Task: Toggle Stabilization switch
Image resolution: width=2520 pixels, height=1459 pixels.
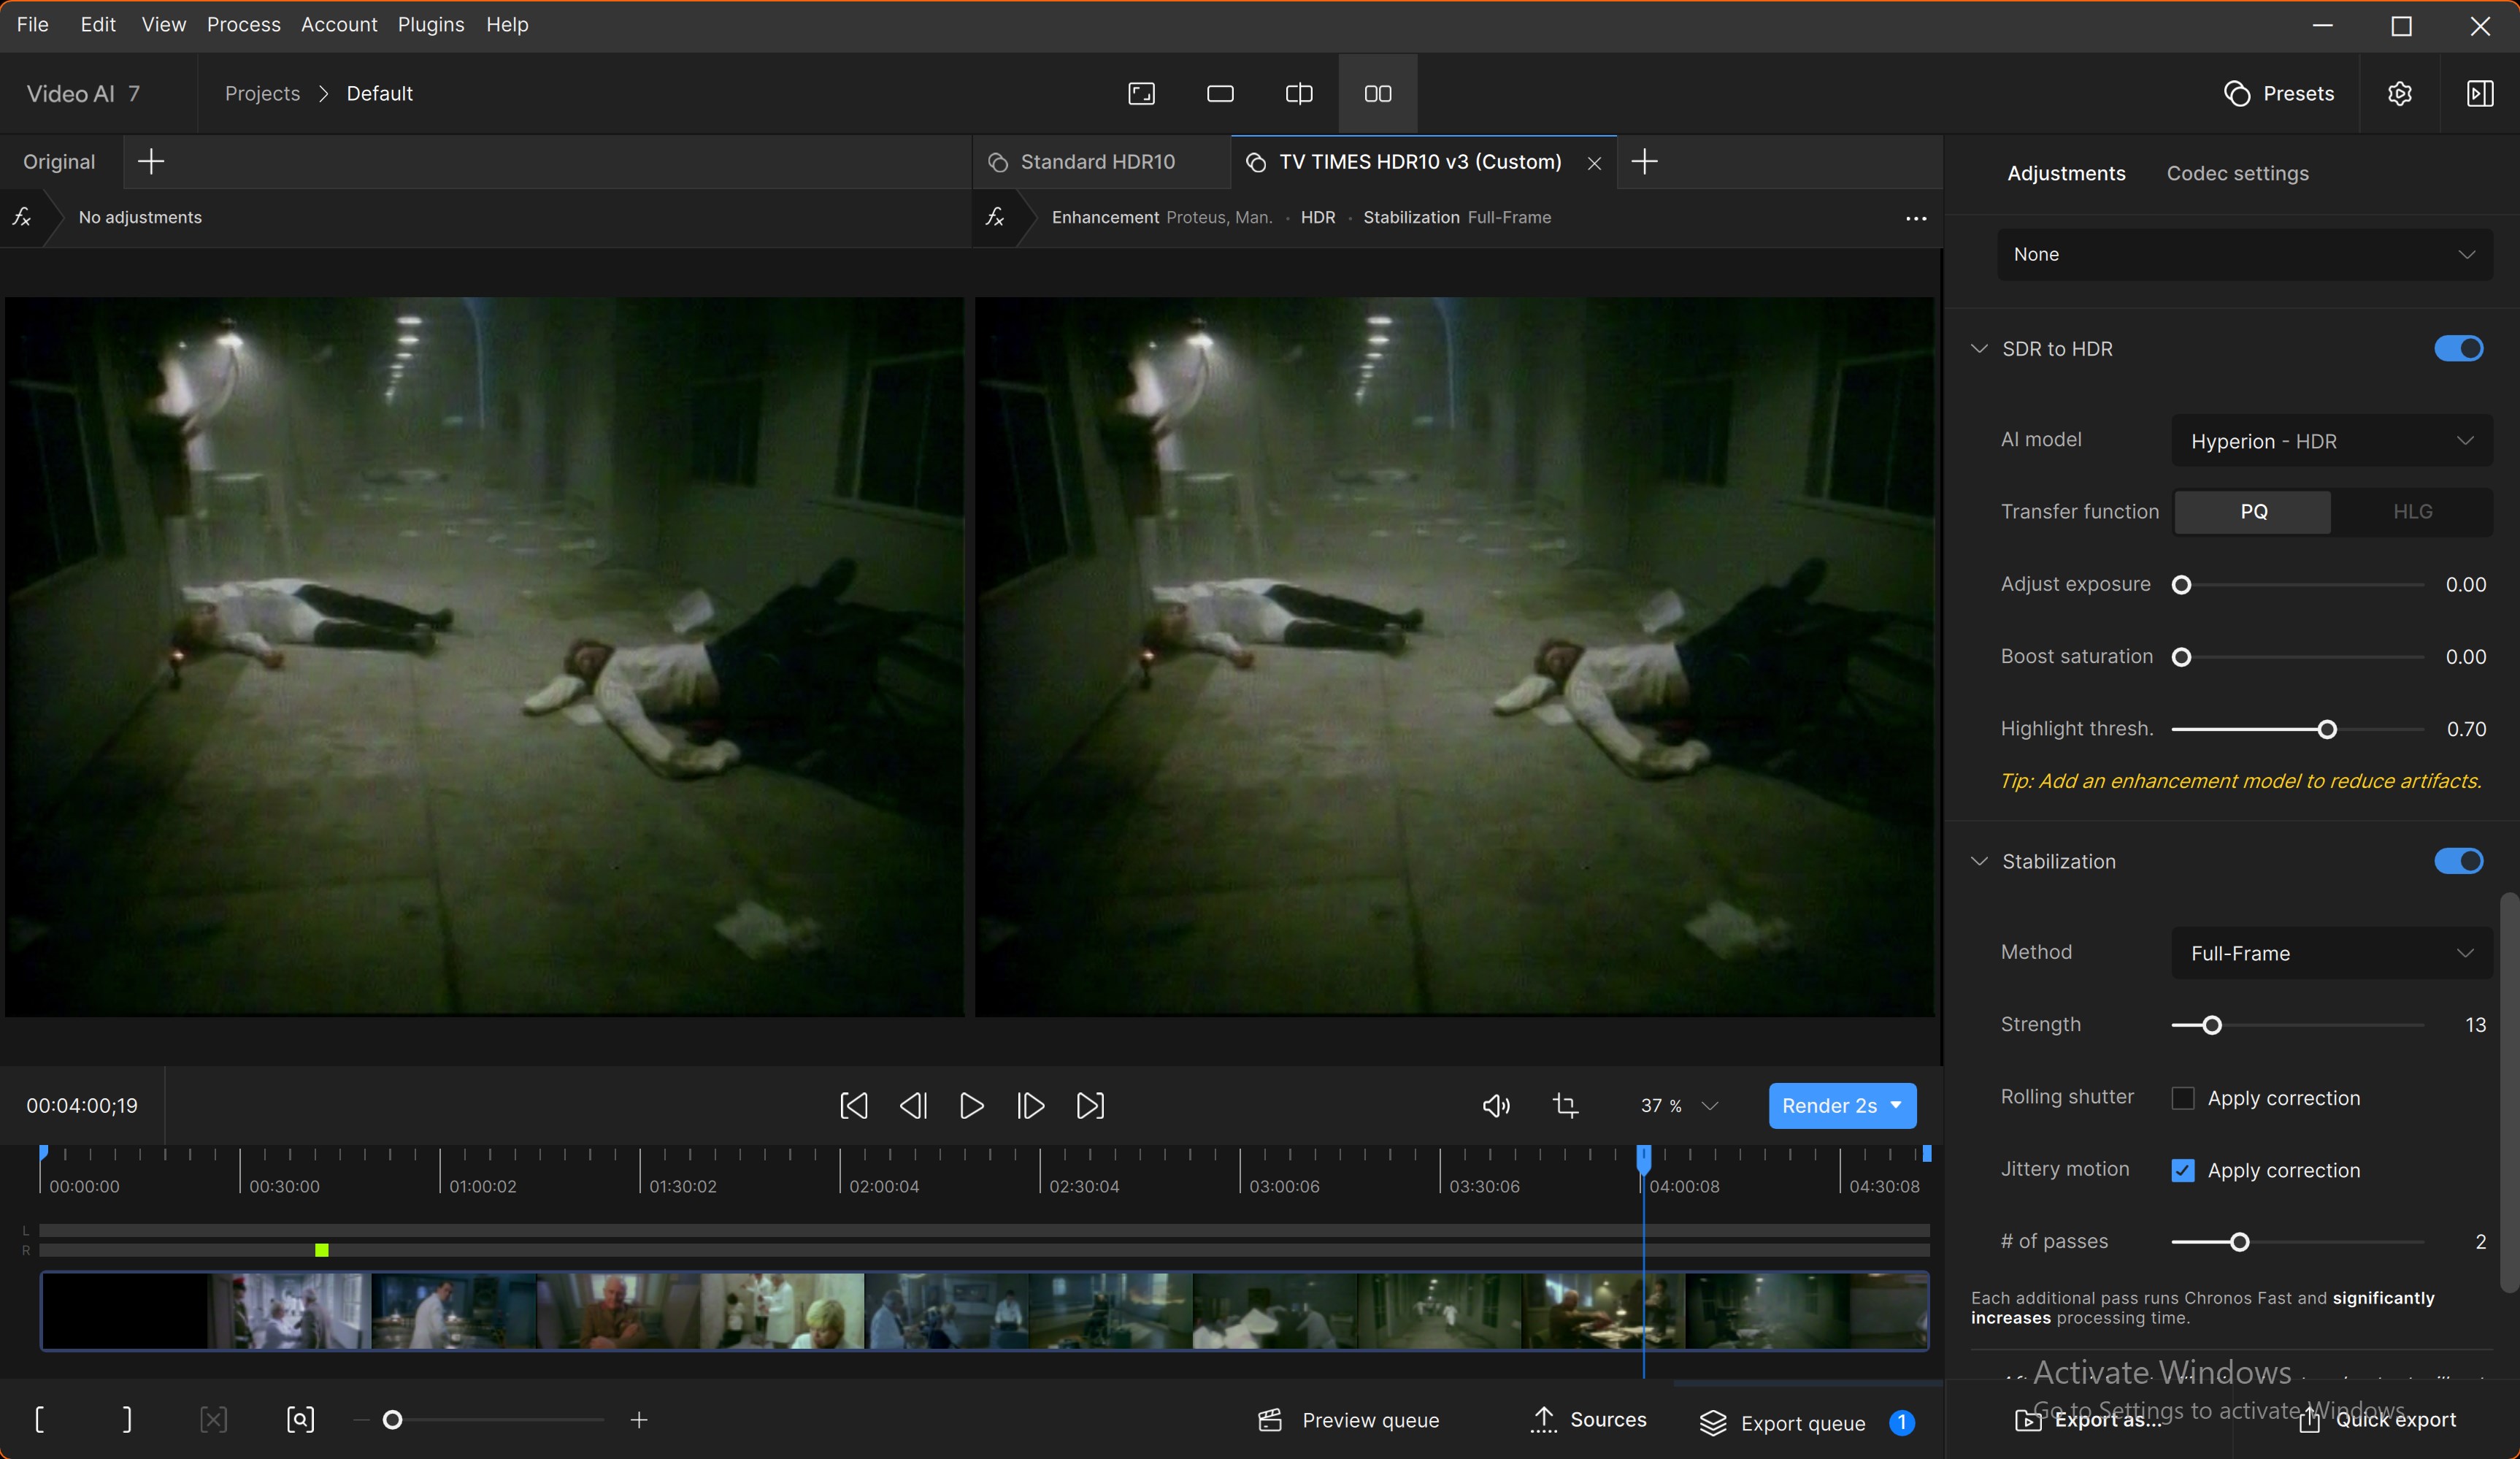Action: [2459, 860]
